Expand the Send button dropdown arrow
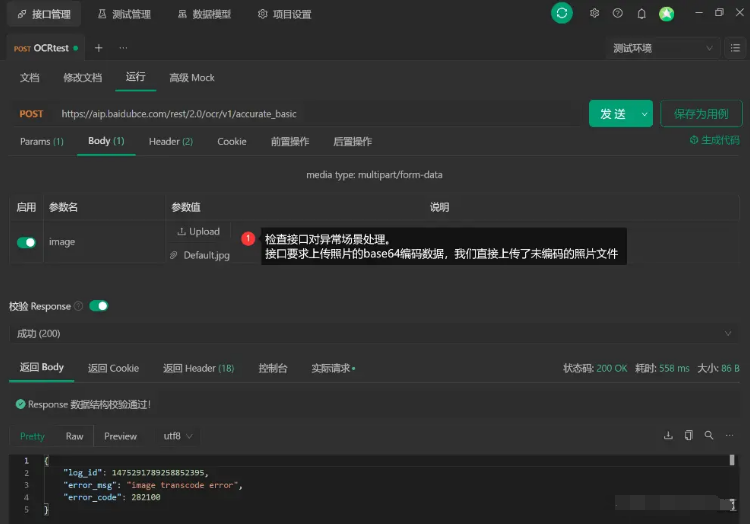Screen dimensions: 750x524 [644, 114]
